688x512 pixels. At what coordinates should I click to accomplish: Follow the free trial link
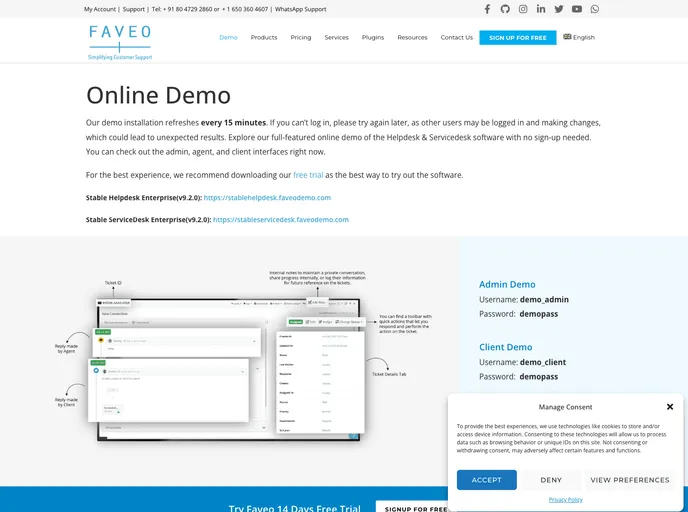(x=308, y=175)
